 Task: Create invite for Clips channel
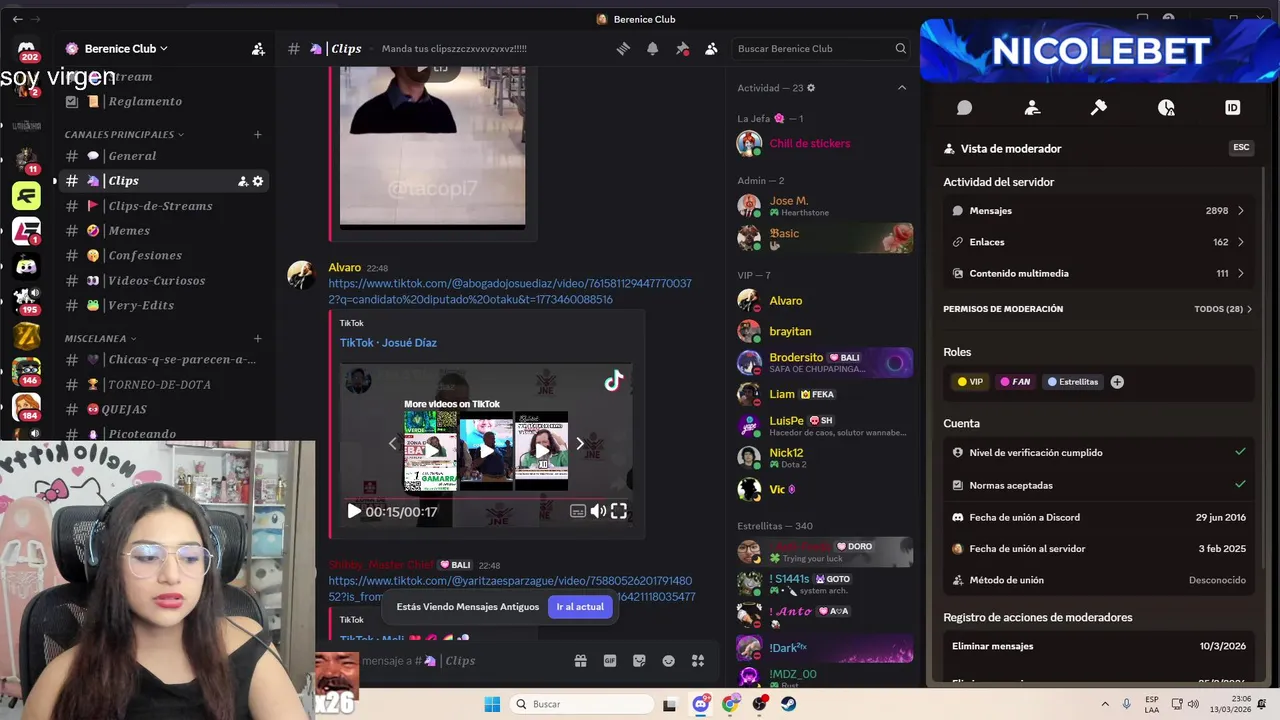click(242, 181)
